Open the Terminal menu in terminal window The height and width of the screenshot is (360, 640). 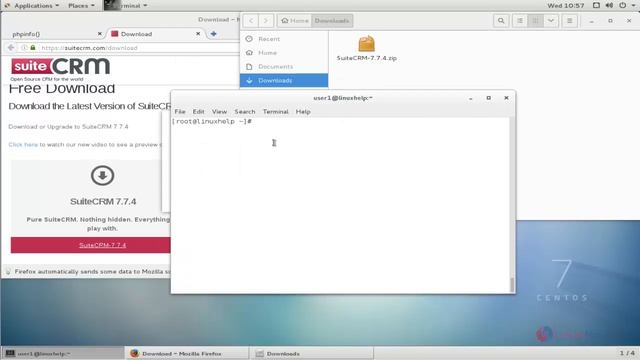pyautogui.click(x=276, y=111)
